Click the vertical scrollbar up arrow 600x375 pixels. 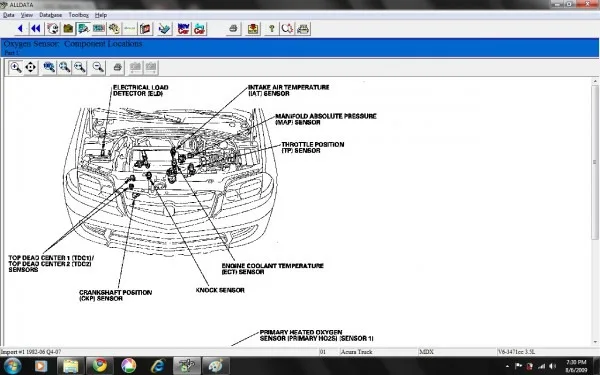[x=595, y=81]
